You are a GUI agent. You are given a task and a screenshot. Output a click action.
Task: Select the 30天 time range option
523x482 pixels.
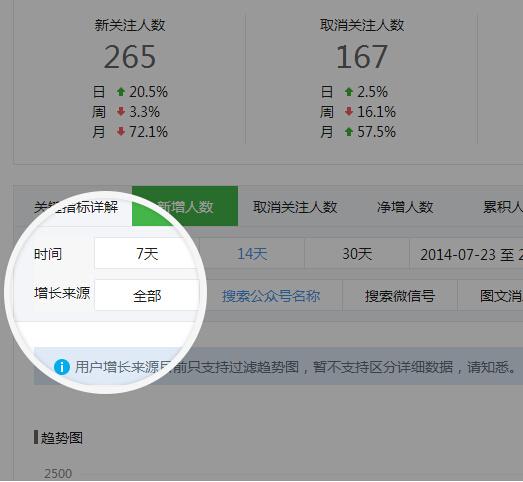[357, 254]
